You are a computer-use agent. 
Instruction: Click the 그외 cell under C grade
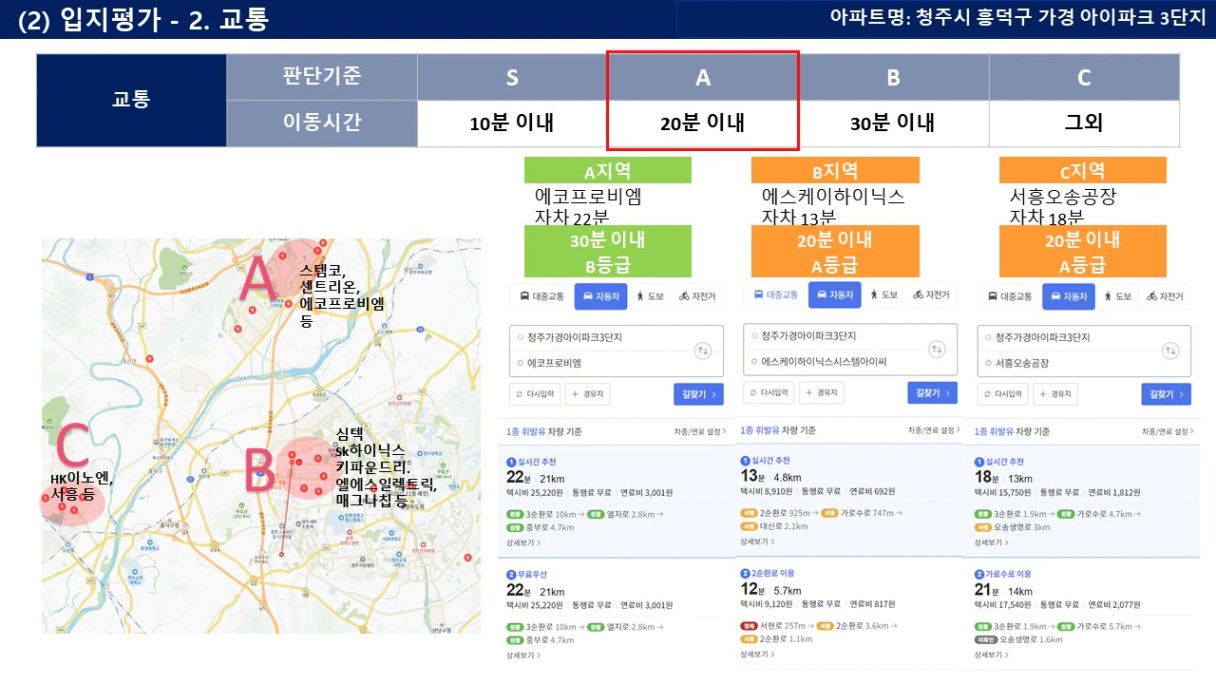[x=1084, y=124]
